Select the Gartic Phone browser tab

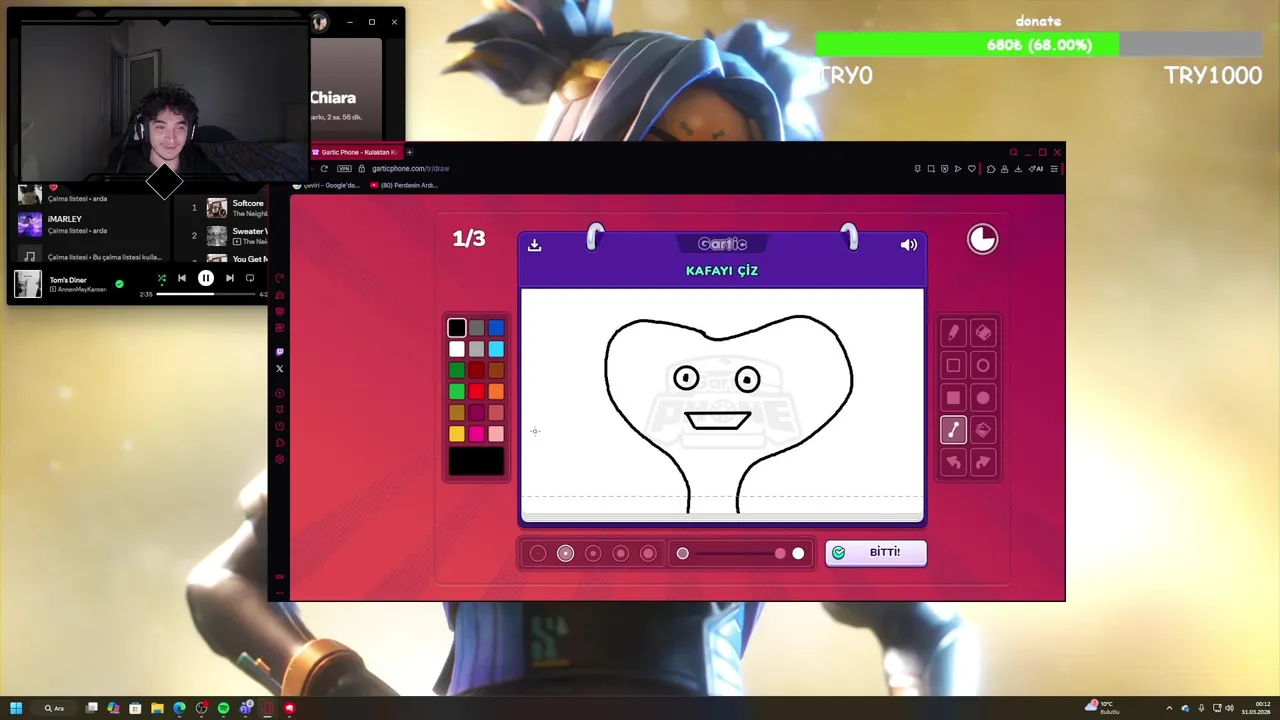[355, 152]
